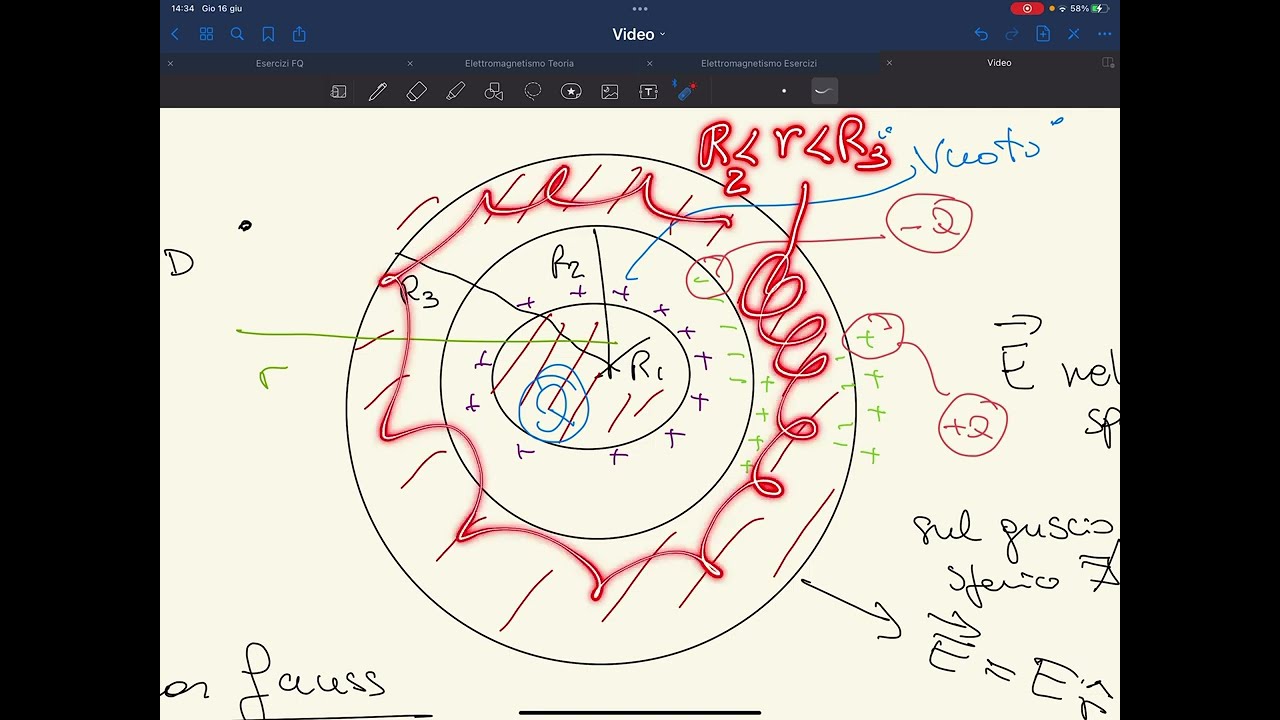This screenshot has width=1280, height=720.
Task: Close the Video tab
Action: [x=890, y=63]
